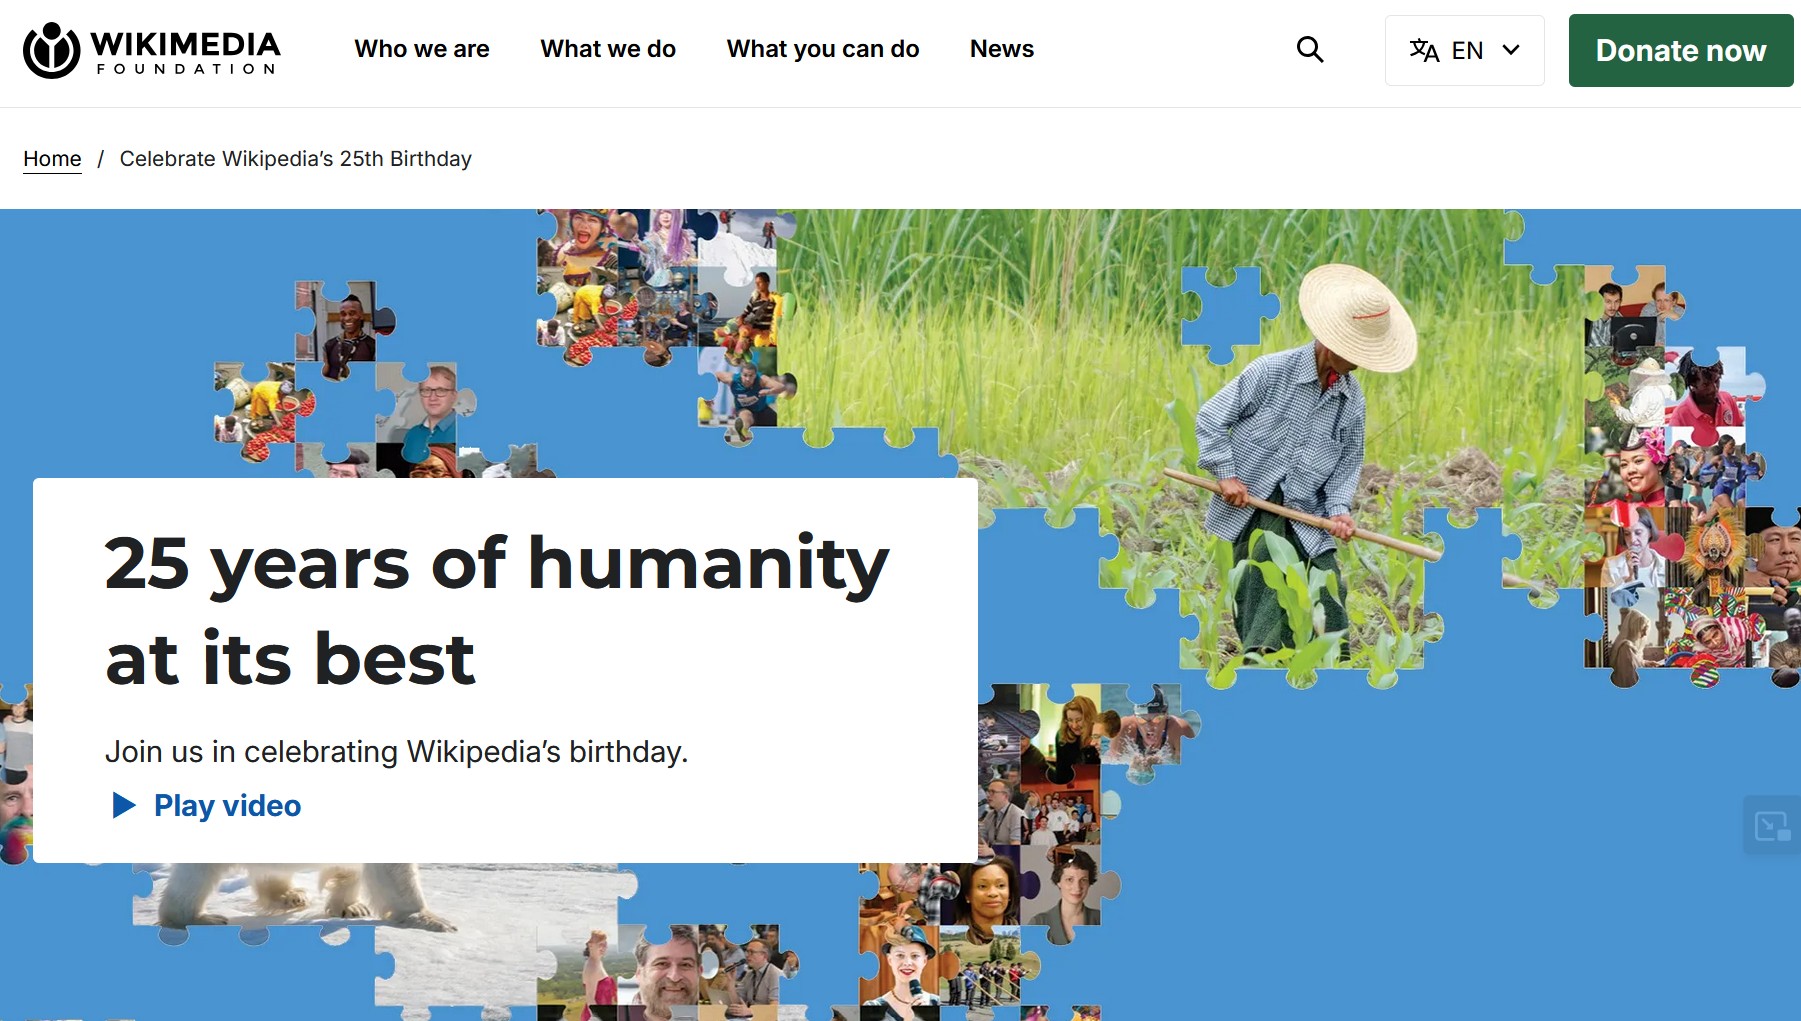Open search with the magnifying glass icon

(1310, 50)
